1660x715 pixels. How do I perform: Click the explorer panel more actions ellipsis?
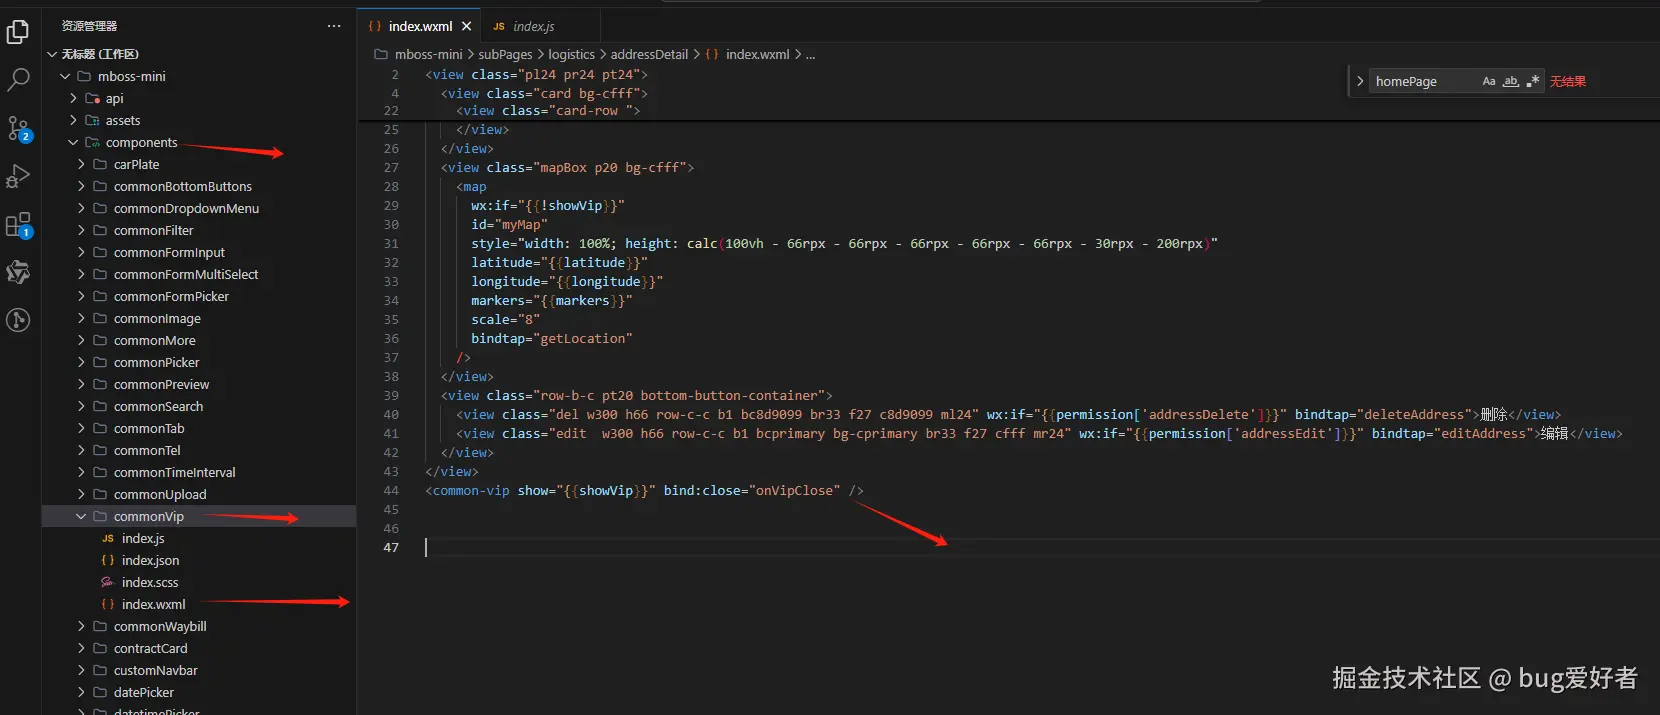click(x=334, y=26)
